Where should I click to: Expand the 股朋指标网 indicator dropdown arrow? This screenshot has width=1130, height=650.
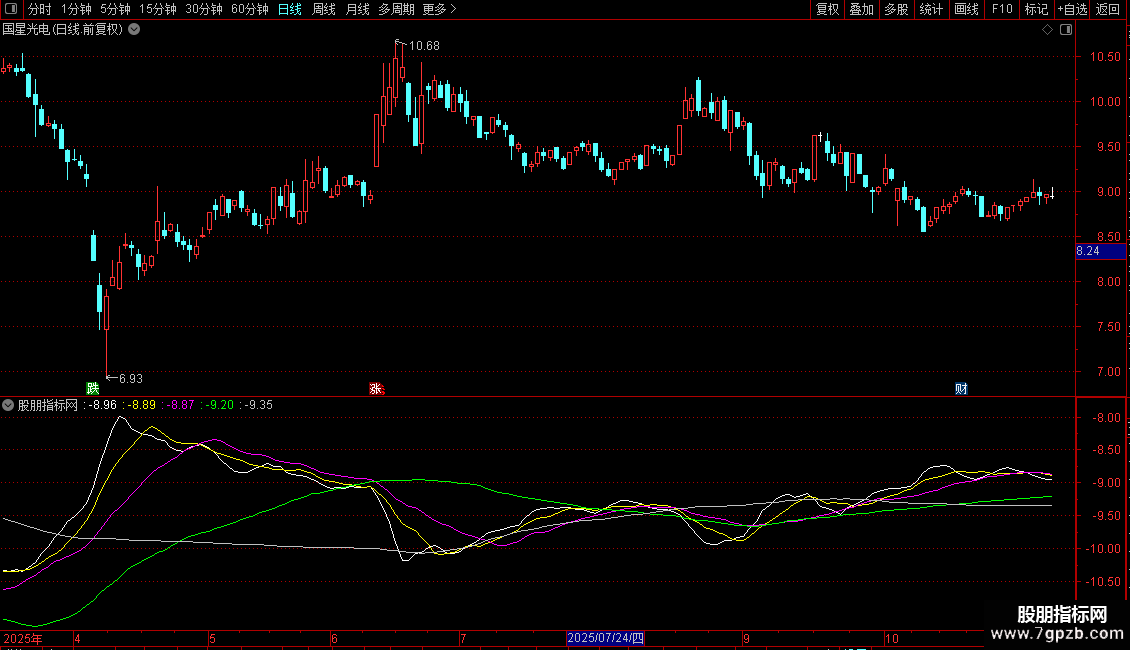pyautogui.click(x=9, y=405)
